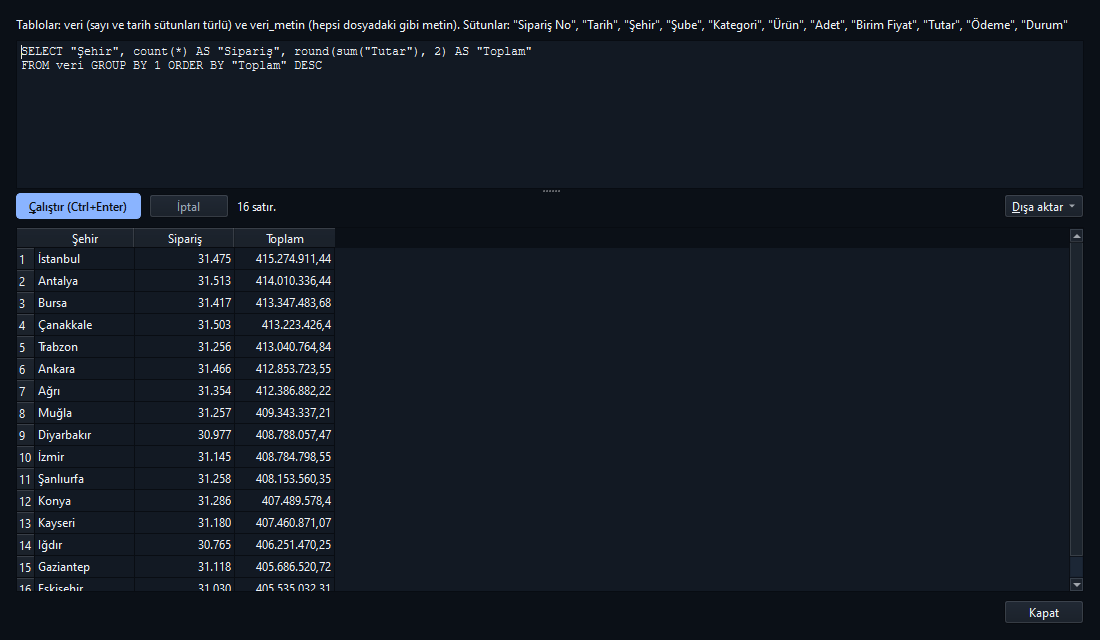Select the Şanlıurfa cell
1100x640 pixels.
(84, 479)
